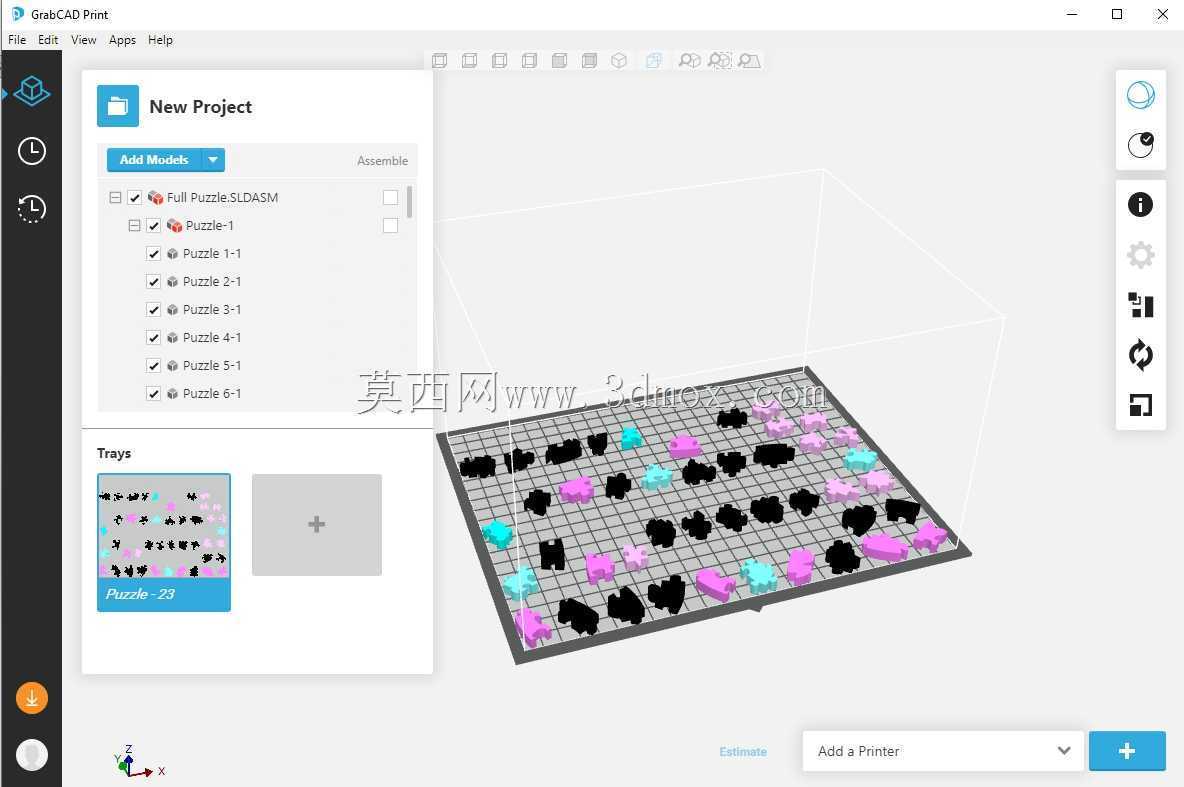Uncheck the Puzzle-1 subassembly checkbox
This screenshot has height=787, width=1184.
point(153,226)
